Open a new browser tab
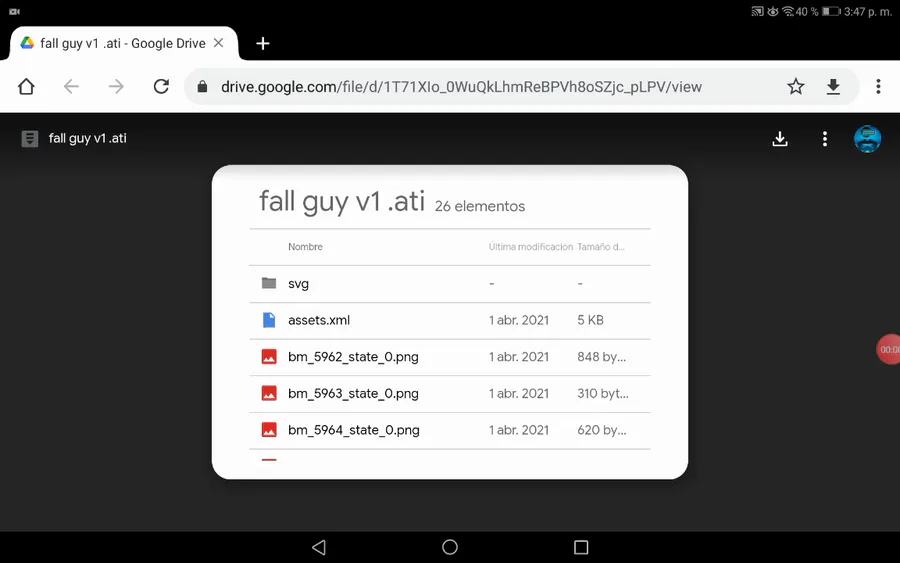The image size is (900, 563). 263,43
